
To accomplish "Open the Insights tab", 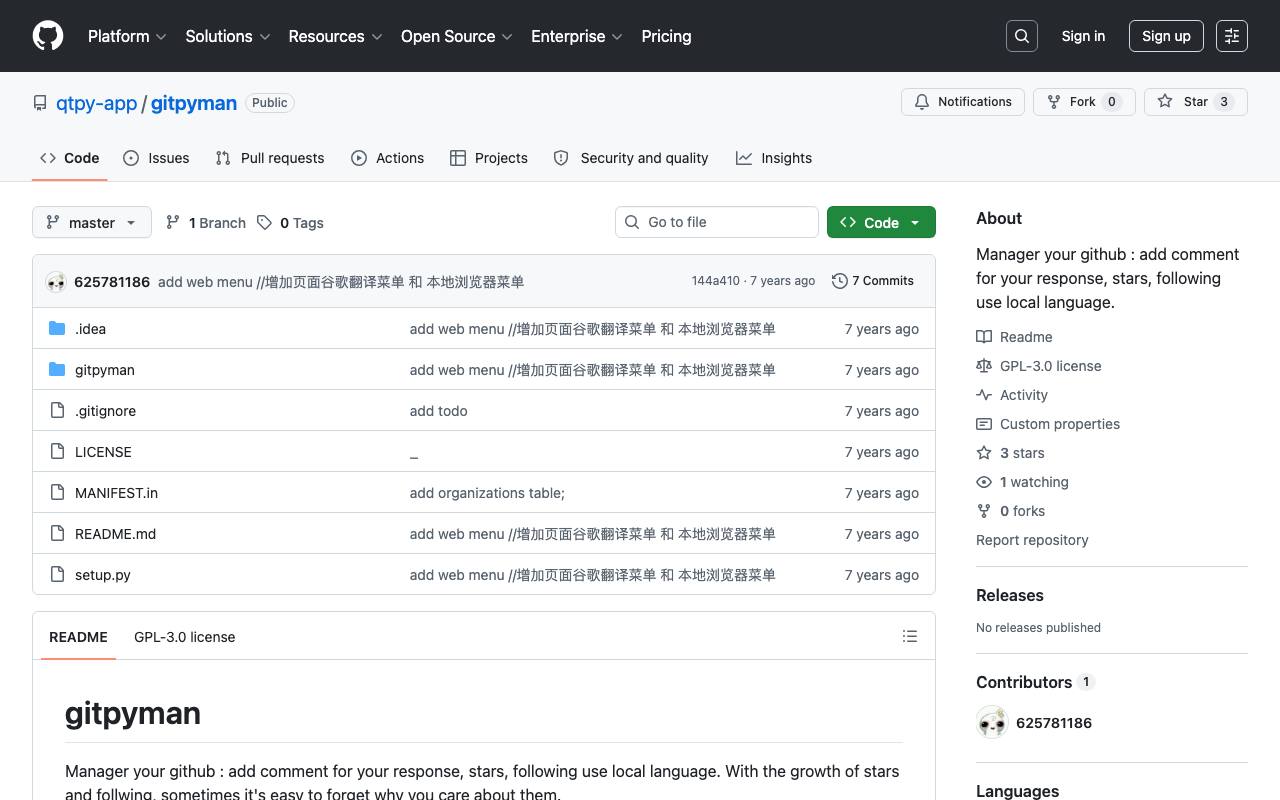I will pyautogui.click(x=774, y=158).
